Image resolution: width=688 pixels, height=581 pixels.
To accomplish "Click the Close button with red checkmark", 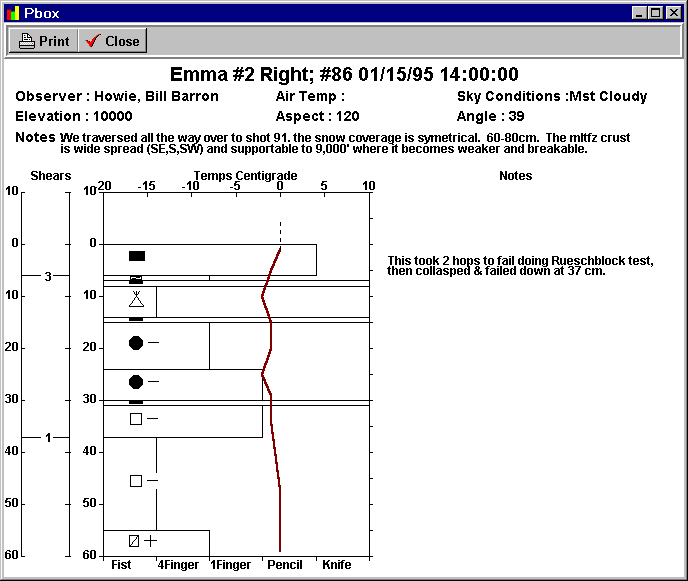I will pyautogui.click(x=112, y=41).
